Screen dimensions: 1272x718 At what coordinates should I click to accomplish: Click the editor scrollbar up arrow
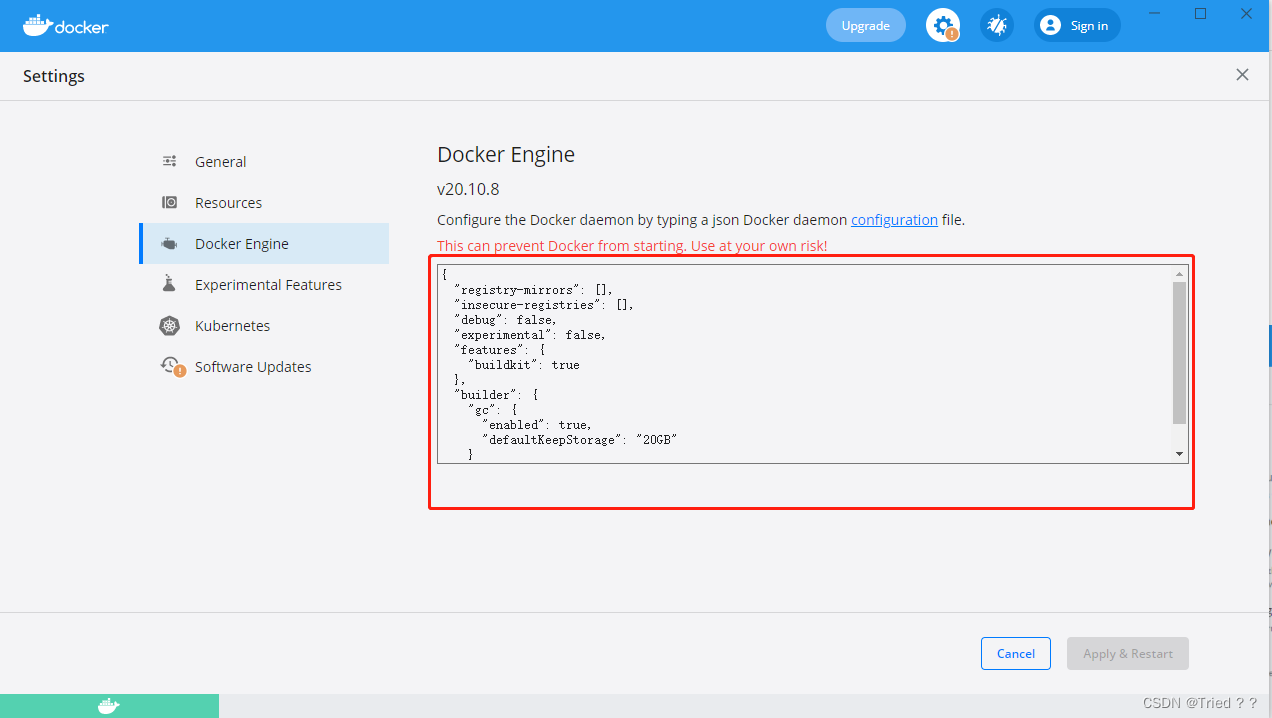coord(1180,273)
